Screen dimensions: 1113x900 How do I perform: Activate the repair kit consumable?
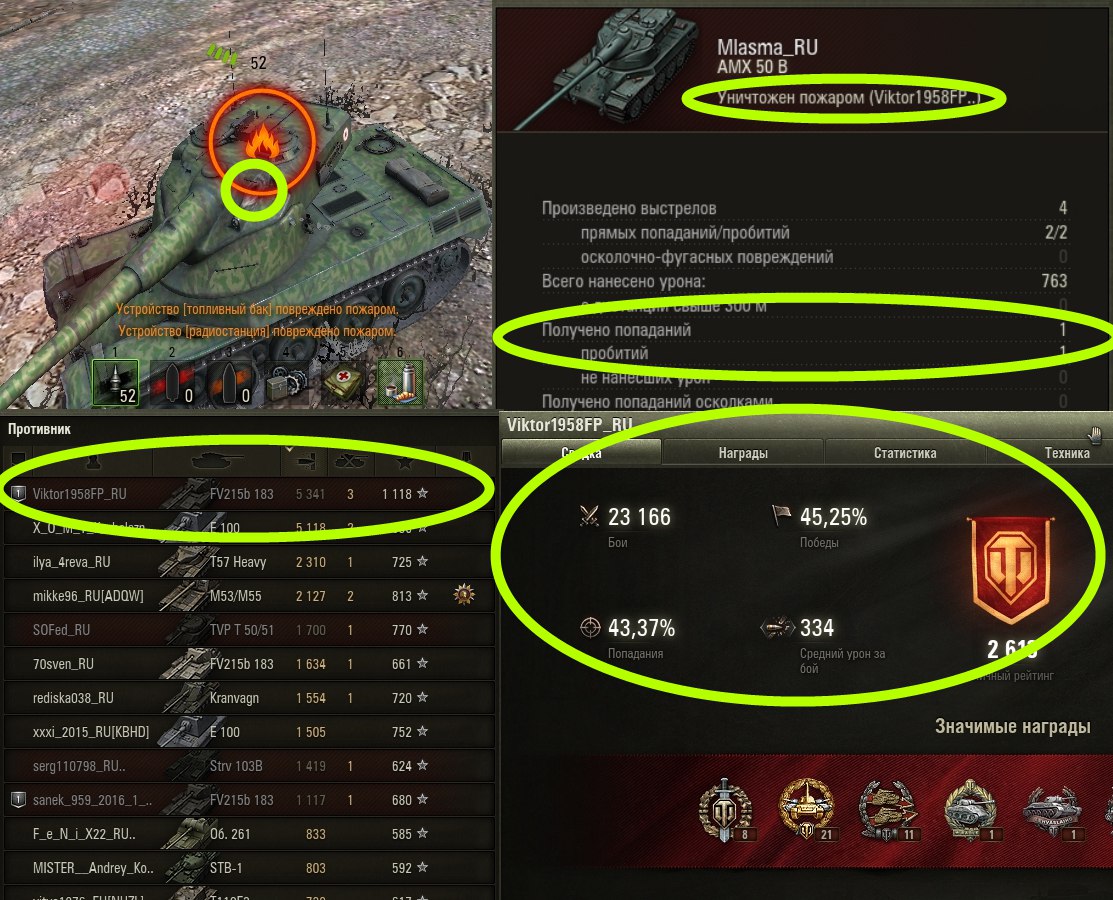(x=287, y=382)
